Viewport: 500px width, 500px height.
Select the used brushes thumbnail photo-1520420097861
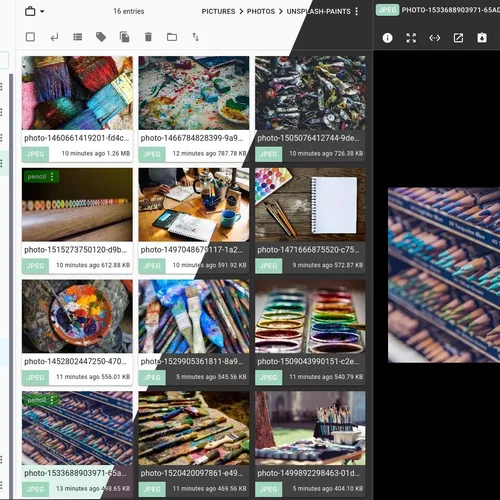point(194,428)
